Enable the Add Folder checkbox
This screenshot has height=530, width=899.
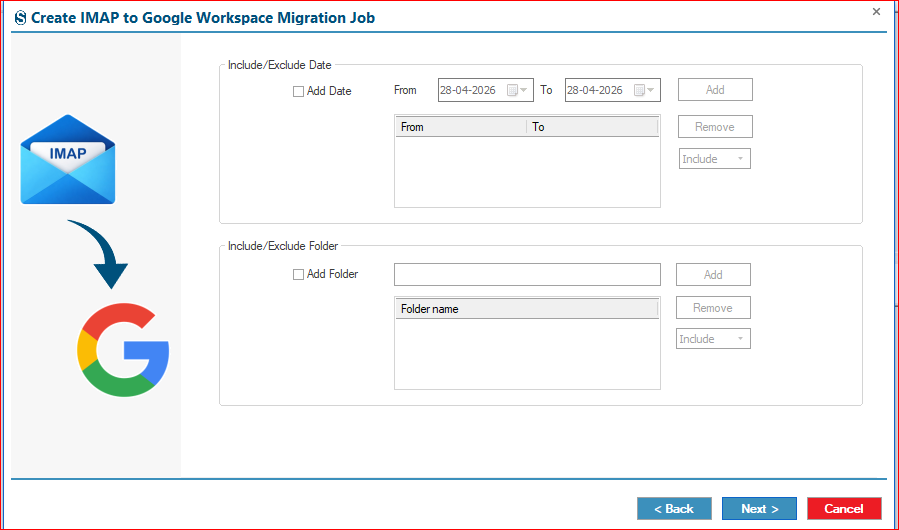pyautogui.click(x=298, y=275)
